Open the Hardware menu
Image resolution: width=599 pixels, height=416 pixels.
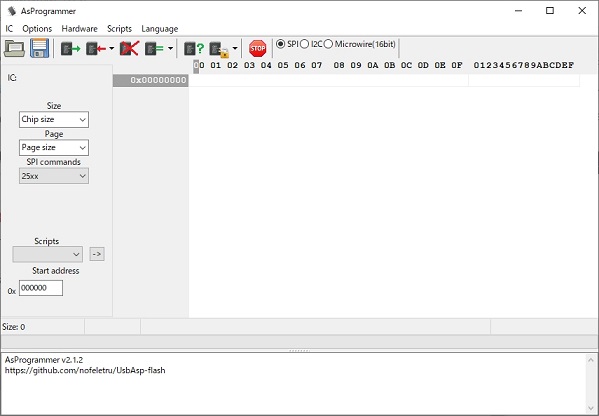79,29
